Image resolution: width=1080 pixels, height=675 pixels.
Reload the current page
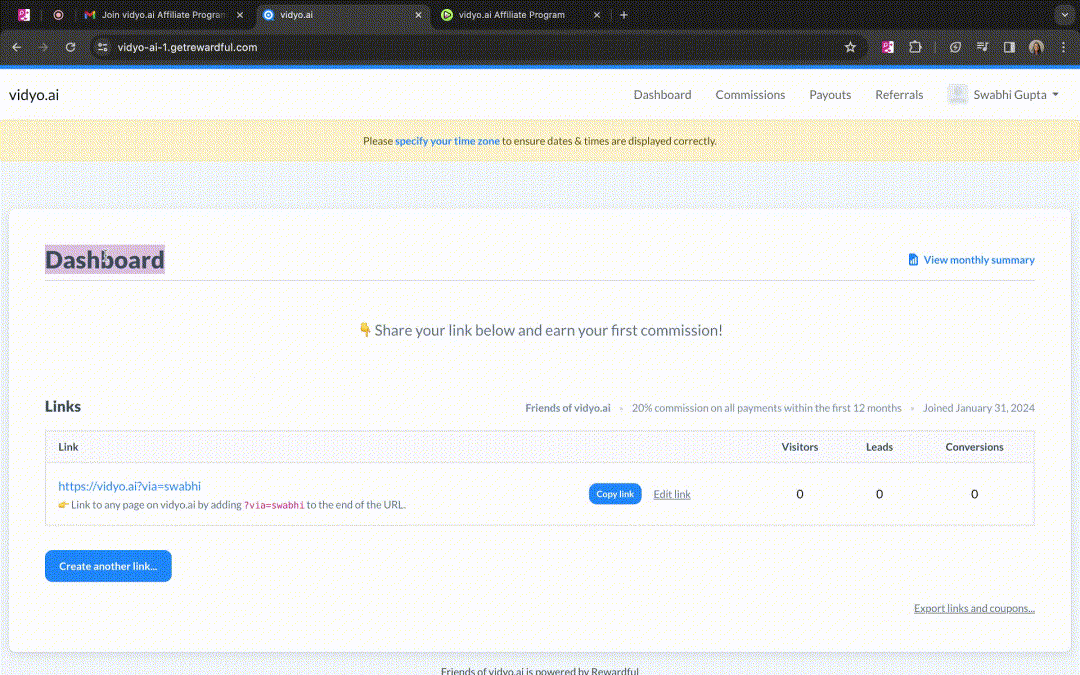pyautogui.click(x=70, y=48)
